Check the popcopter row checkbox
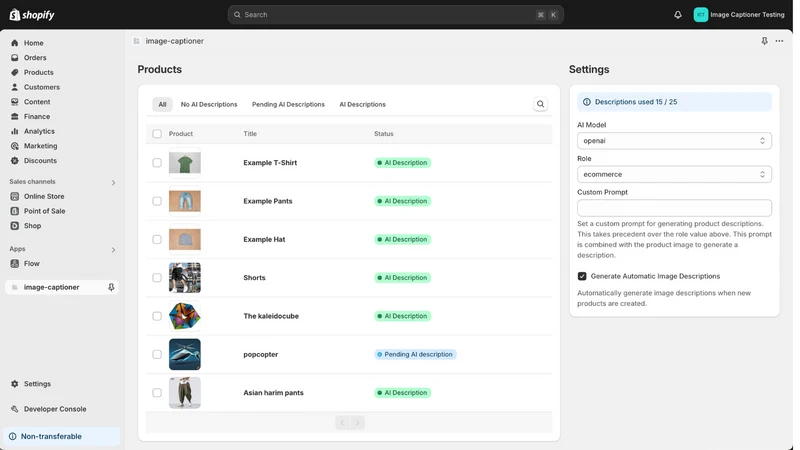Screen dimensions: 800x450 [157, 354]
